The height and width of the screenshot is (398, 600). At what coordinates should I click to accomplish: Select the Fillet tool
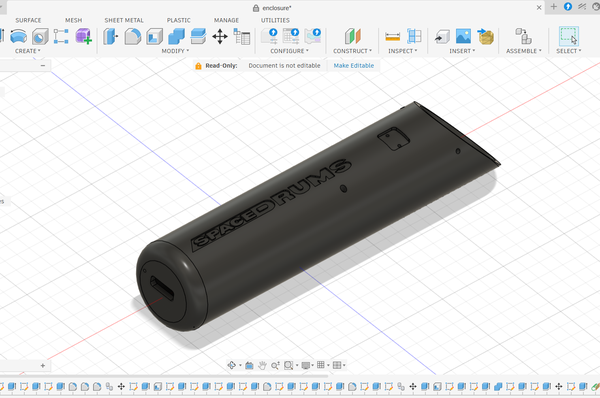tap(132, 37)
